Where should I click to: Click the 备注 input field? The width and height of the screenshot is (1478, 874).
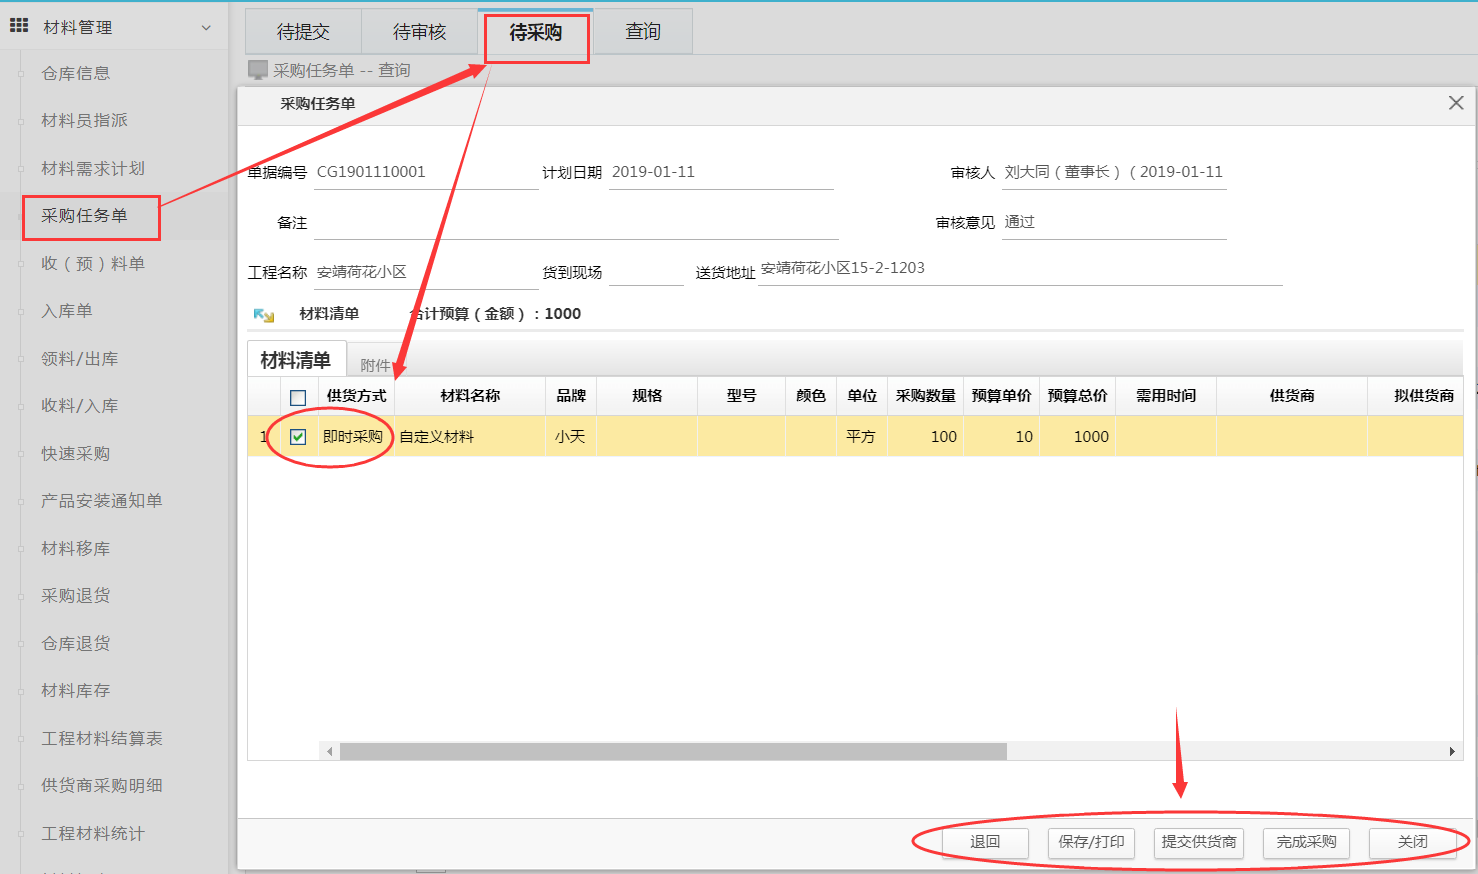point(575,223)
